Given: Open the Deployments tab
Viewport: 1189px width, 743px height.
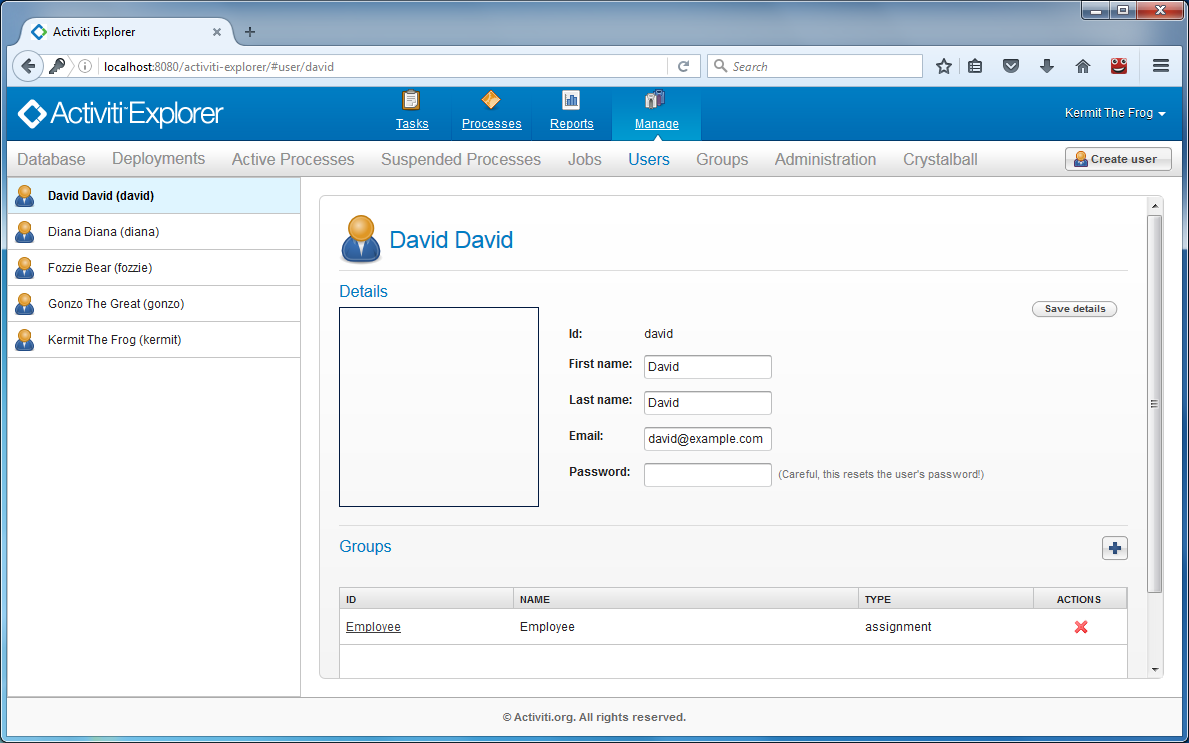Looking at the screenshot, I should tap(158, 159).
